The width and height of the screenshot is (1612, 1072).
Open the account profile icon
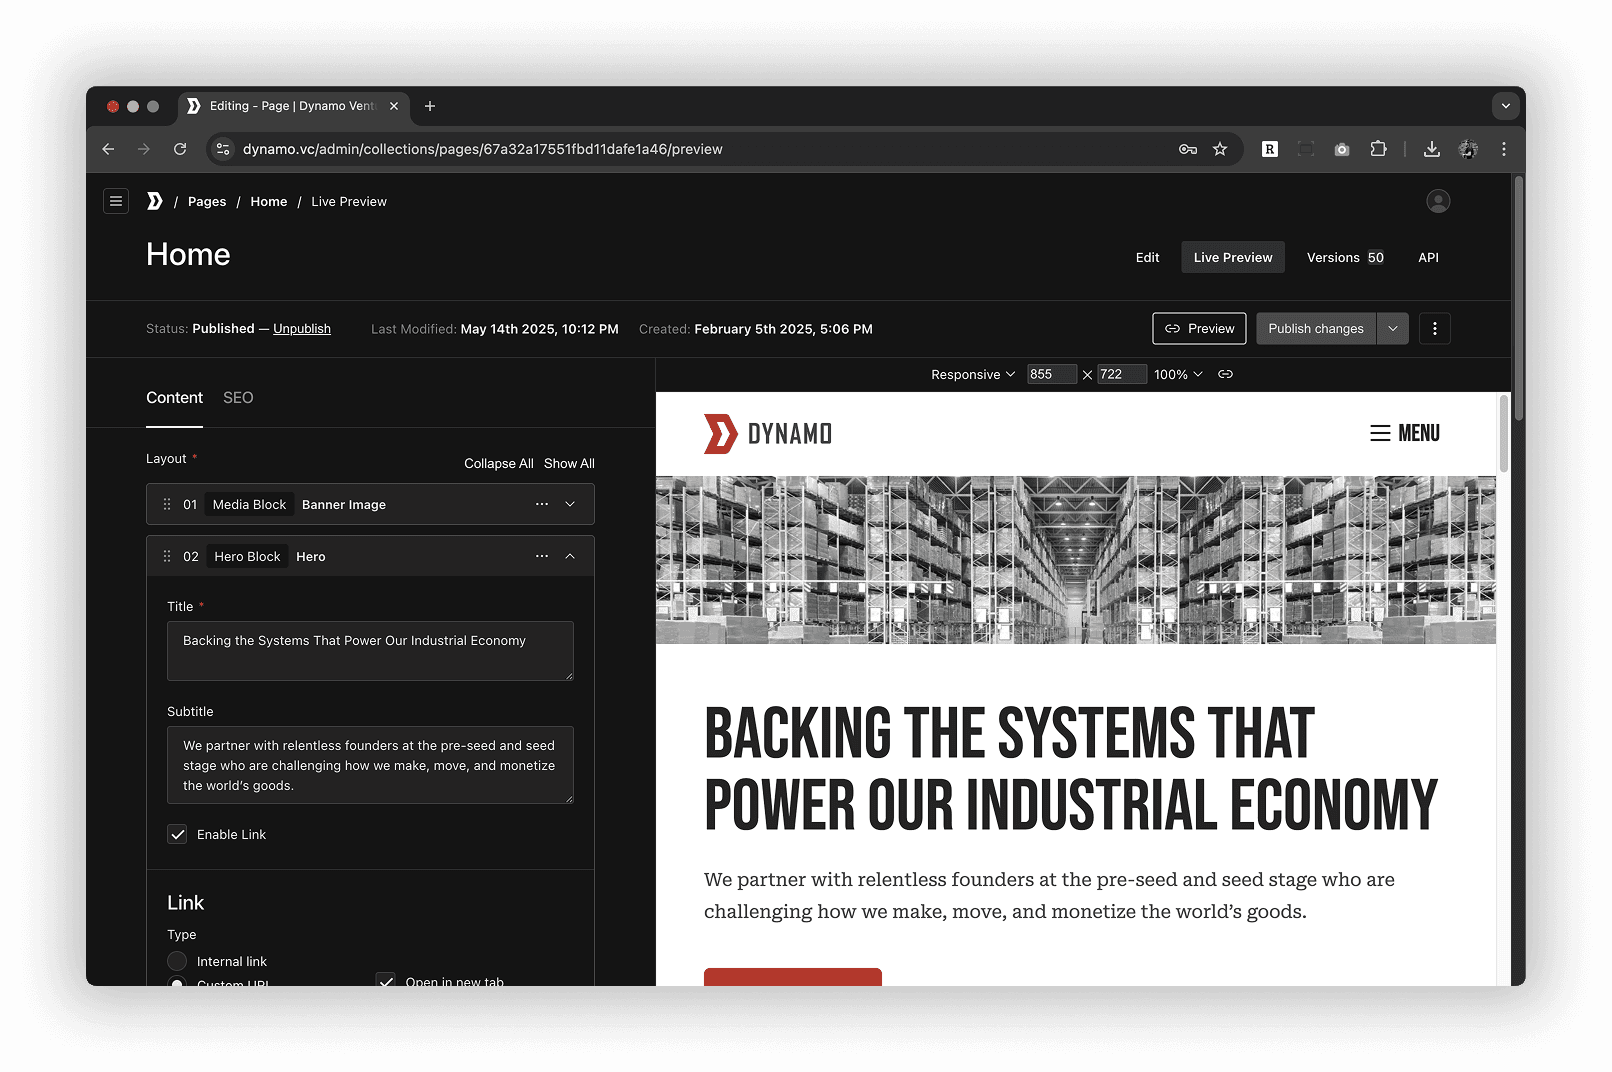pyautogui.click(x=1438, y=201)
